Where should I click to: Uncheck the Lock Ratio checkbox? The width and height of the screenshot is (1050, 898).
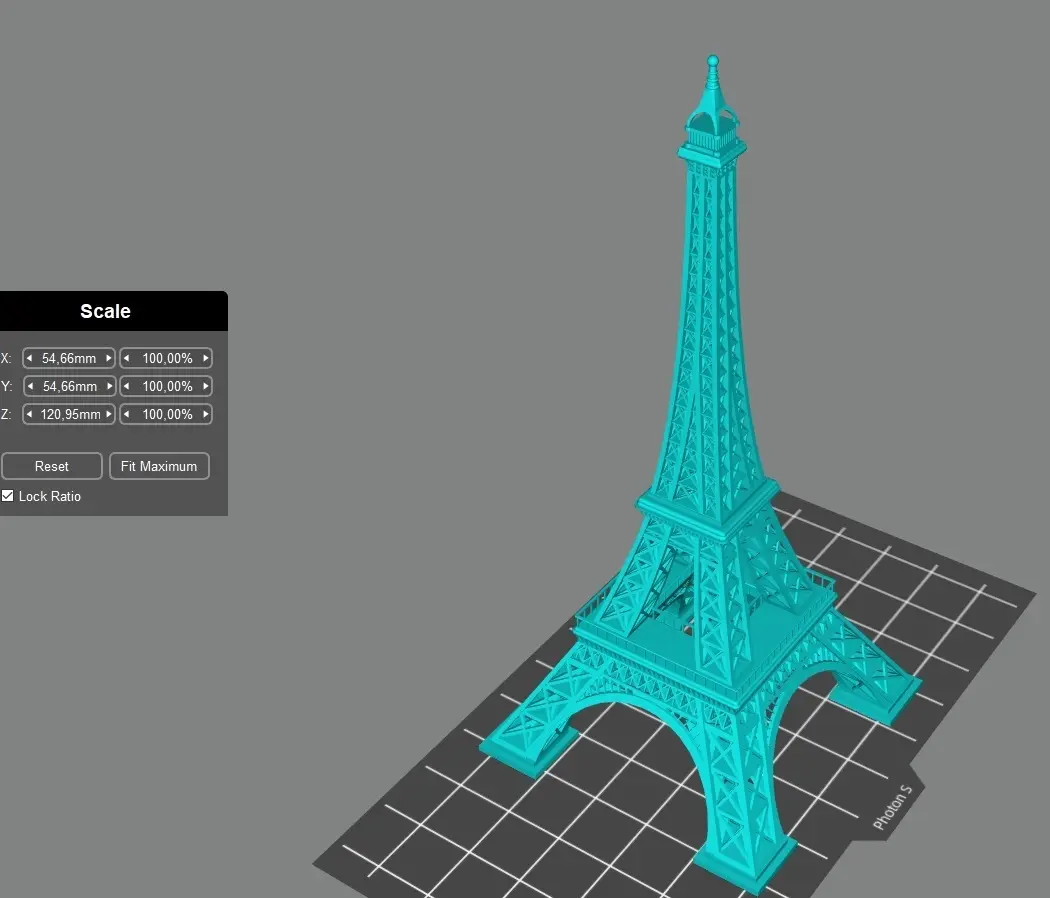[x=7, y=496]
